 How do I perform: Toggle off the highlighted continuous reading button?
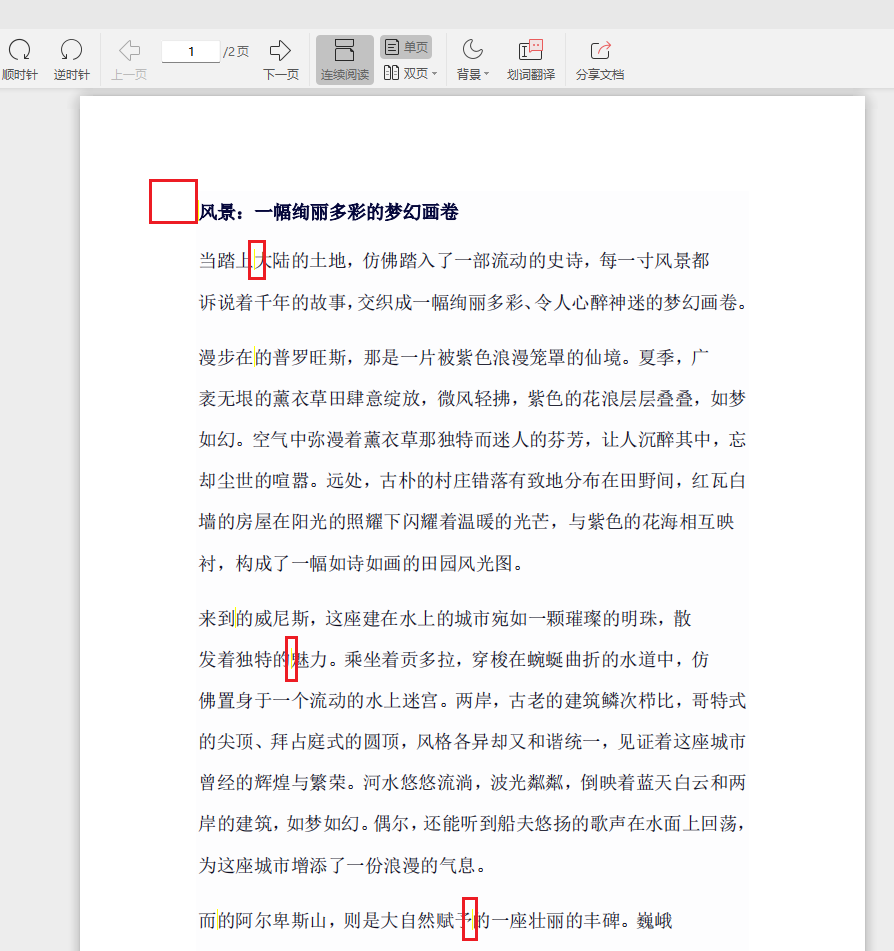tap(343, 57)
